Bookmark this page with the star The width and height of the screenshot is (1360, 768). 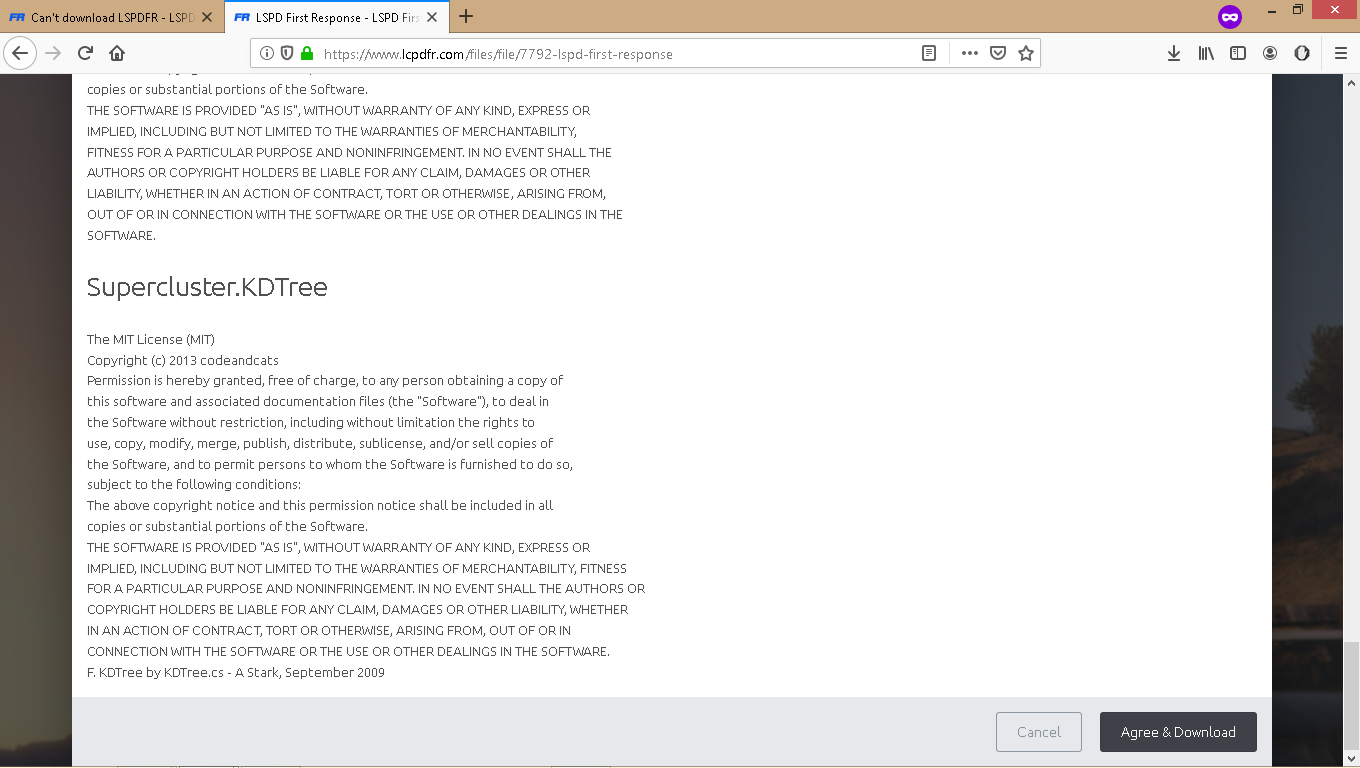1025,54
